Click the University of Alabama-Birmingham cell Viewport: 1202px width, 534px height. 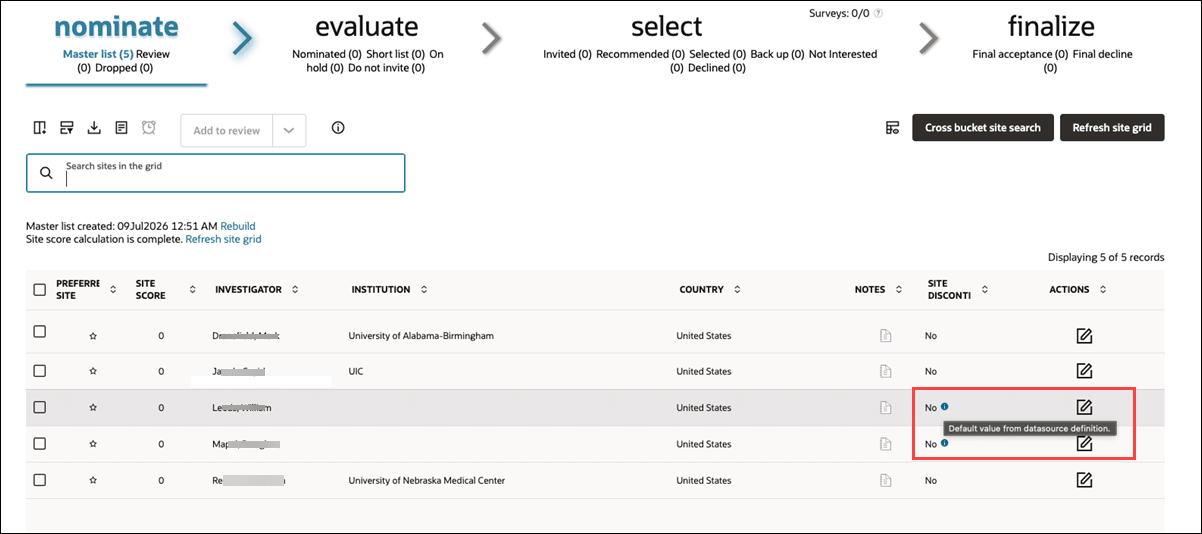(421, 336)
